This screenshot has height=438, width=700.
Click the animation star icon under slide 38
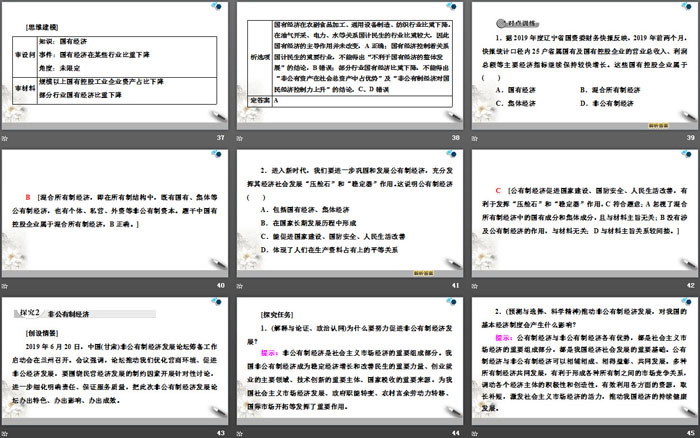(241, 136)
